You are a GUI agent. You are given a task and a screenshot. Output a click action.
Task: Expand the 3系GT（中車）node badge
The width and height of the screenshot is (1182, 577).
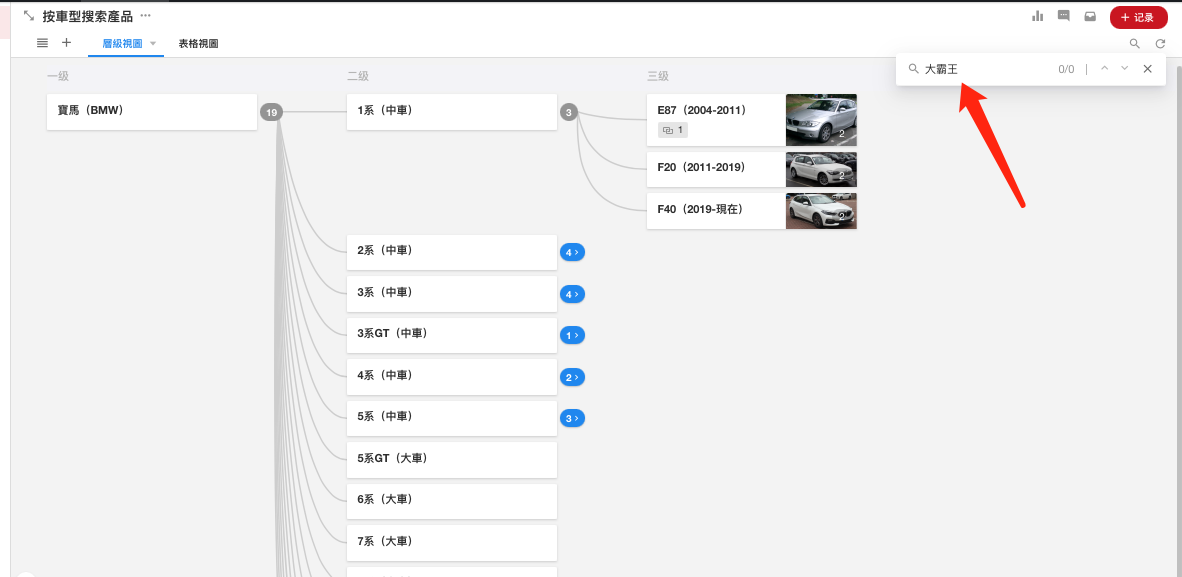point(572,335)
